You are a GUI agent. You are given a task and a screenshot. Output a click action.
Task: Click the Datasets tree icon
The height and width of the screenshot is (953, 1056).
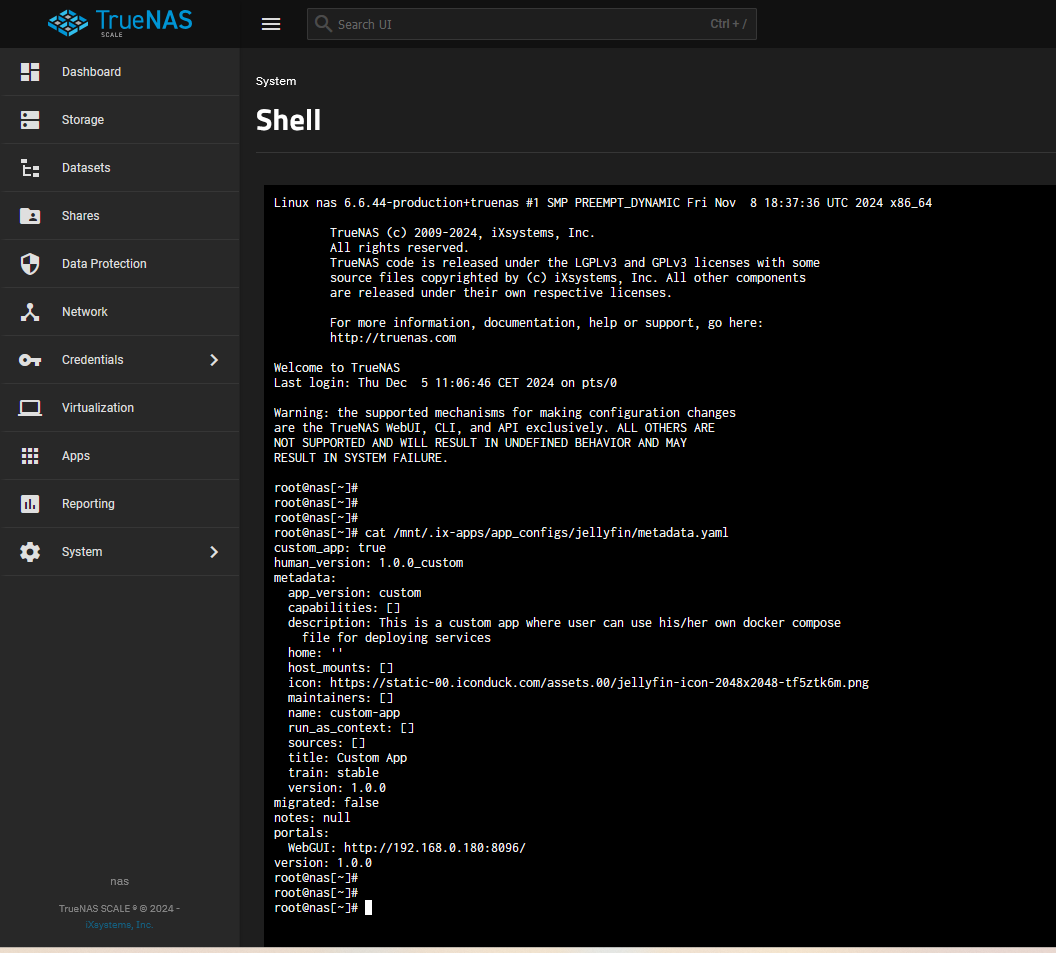pos(30,168)
